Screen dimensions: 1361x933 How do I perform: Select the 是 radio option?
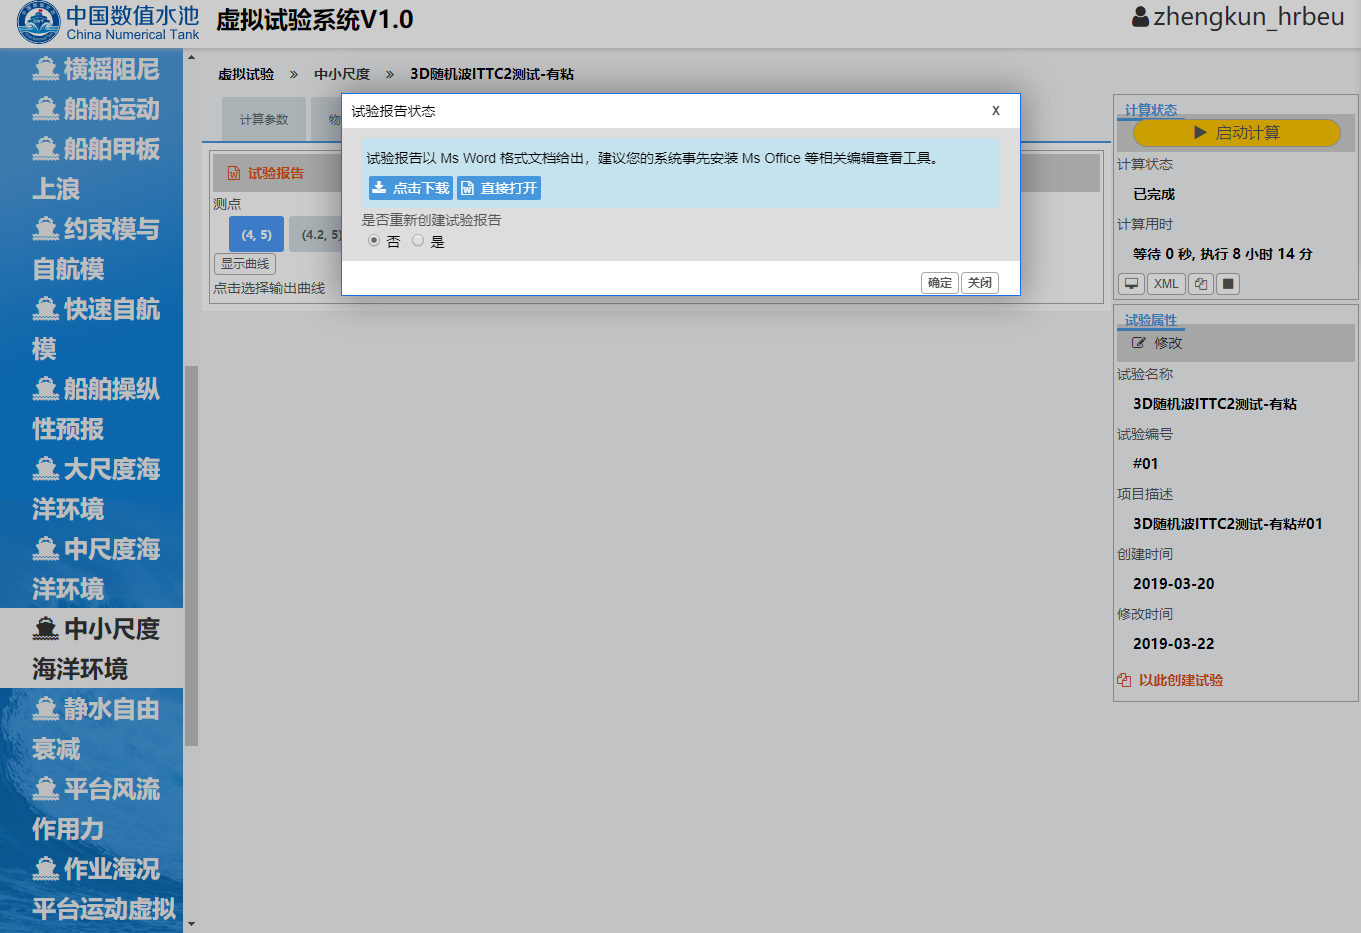(418, 241)
